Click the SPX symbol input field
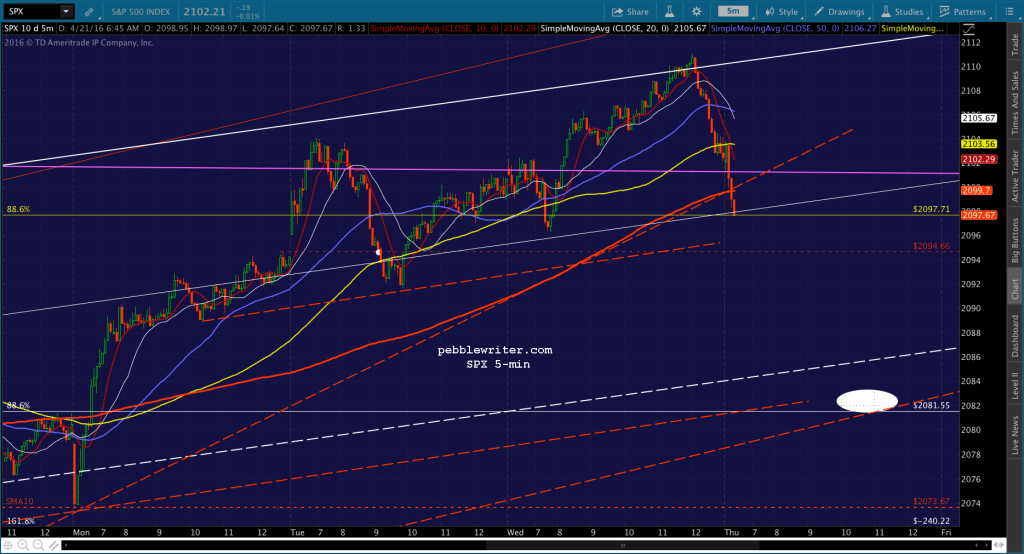Image resolution: width=1024 pixels, height=554 pixels. 31,11
